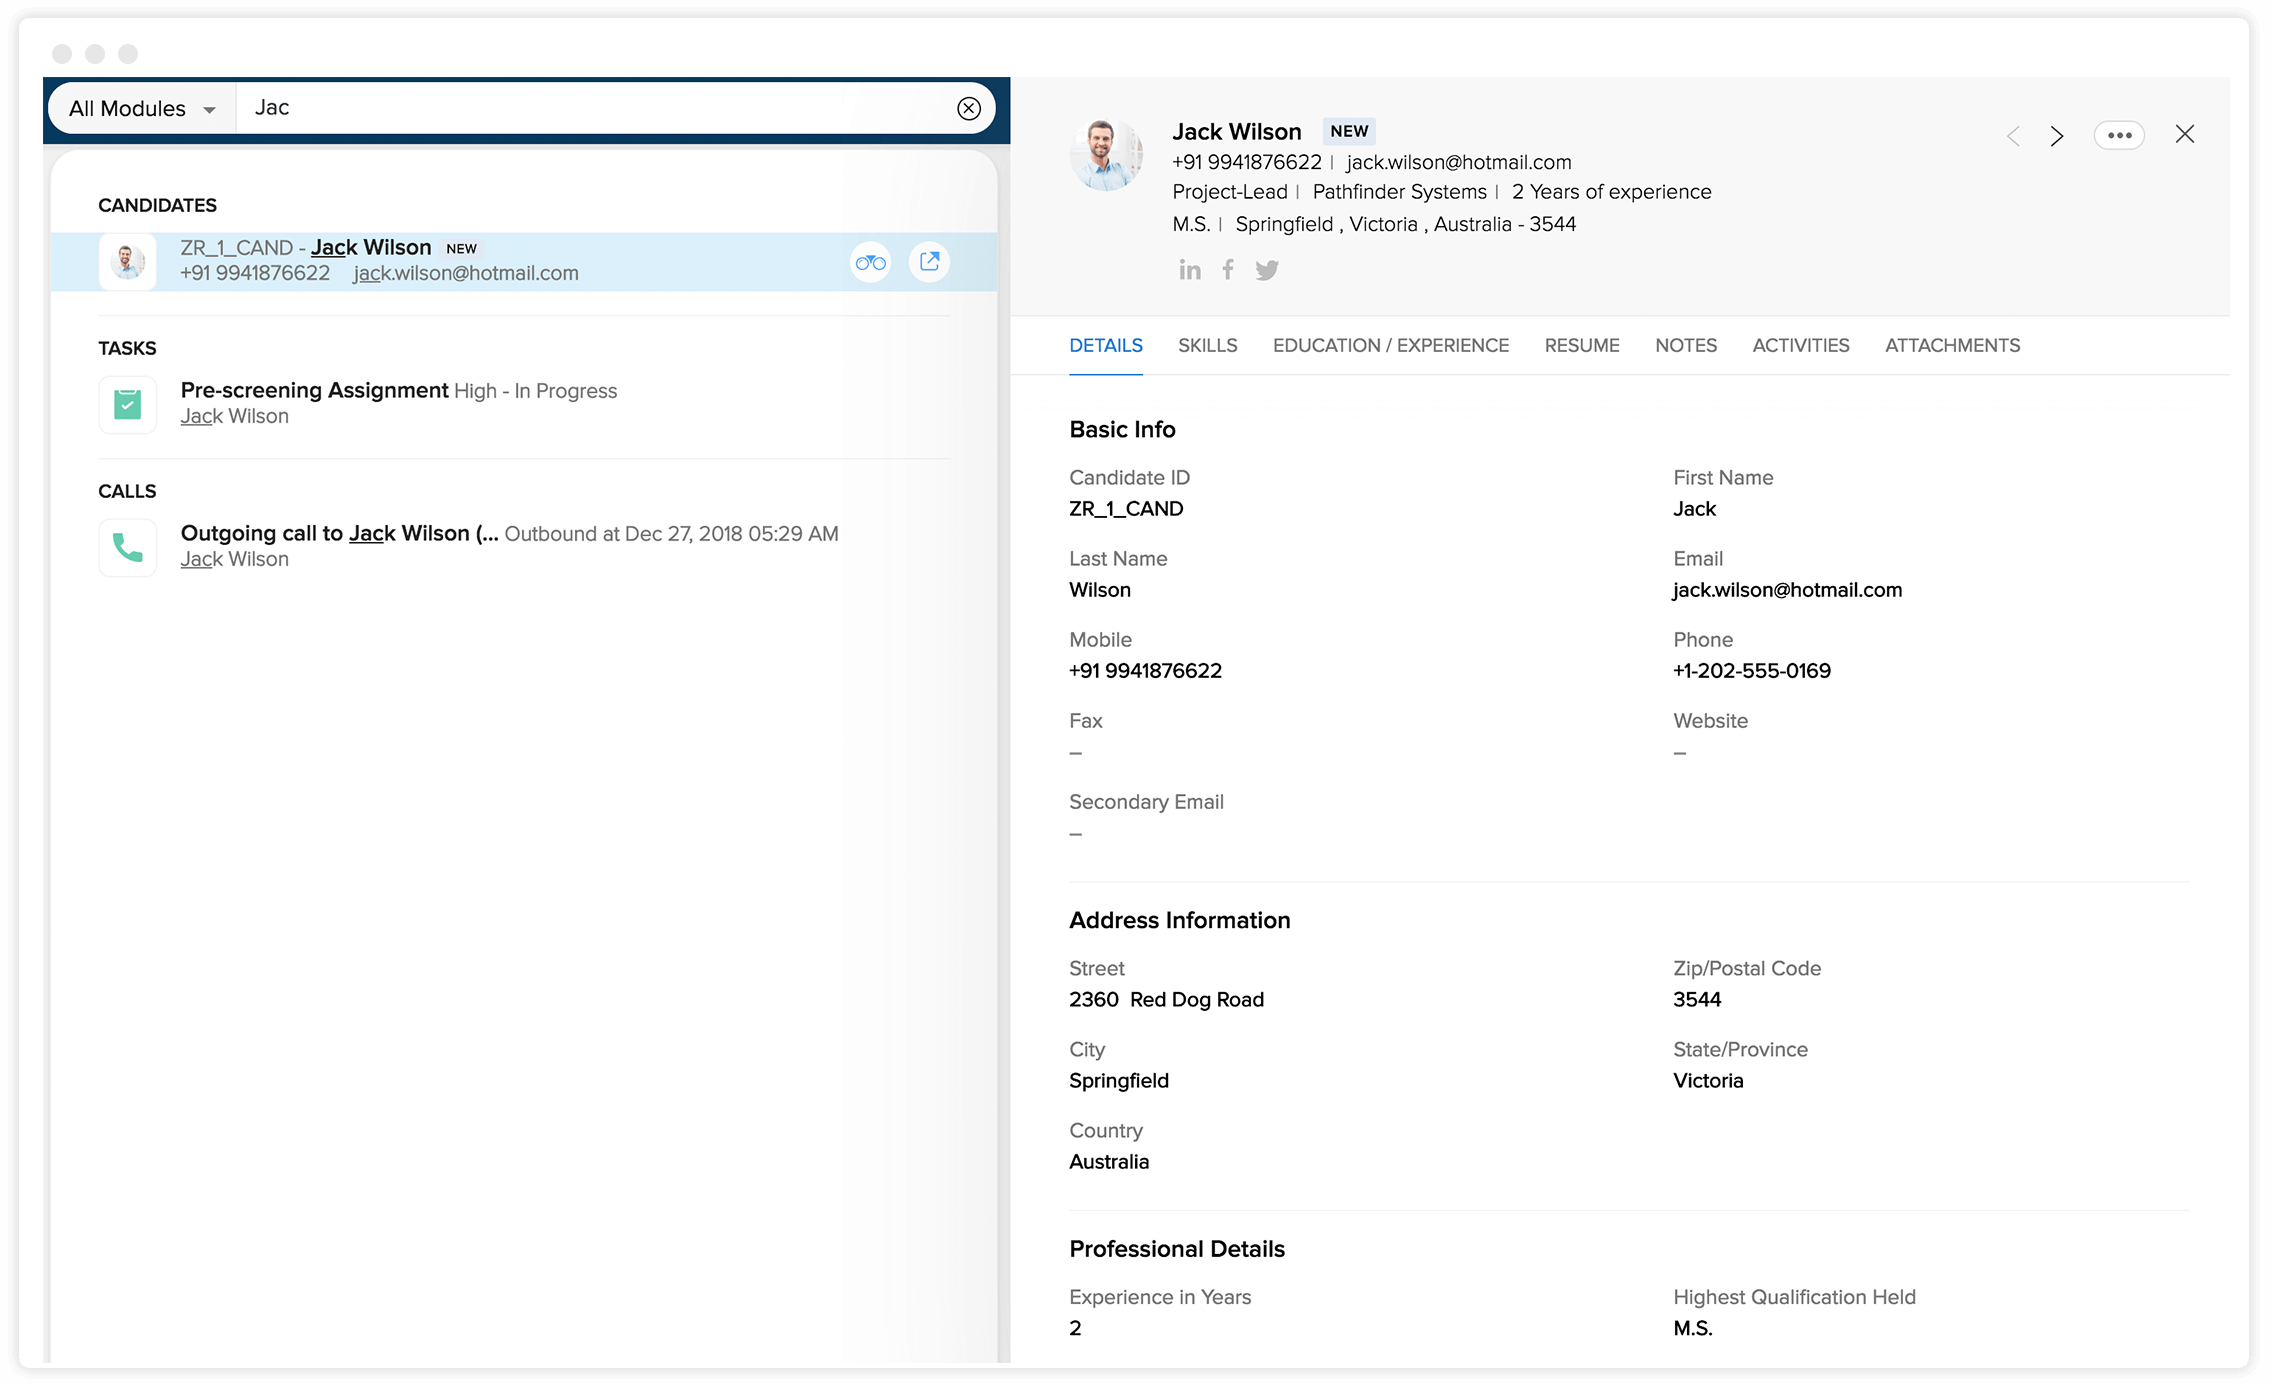Viewport: 2272px width, 1384px height.
Task: Open the Education / Experience tab
Action: click(1390, 346)
